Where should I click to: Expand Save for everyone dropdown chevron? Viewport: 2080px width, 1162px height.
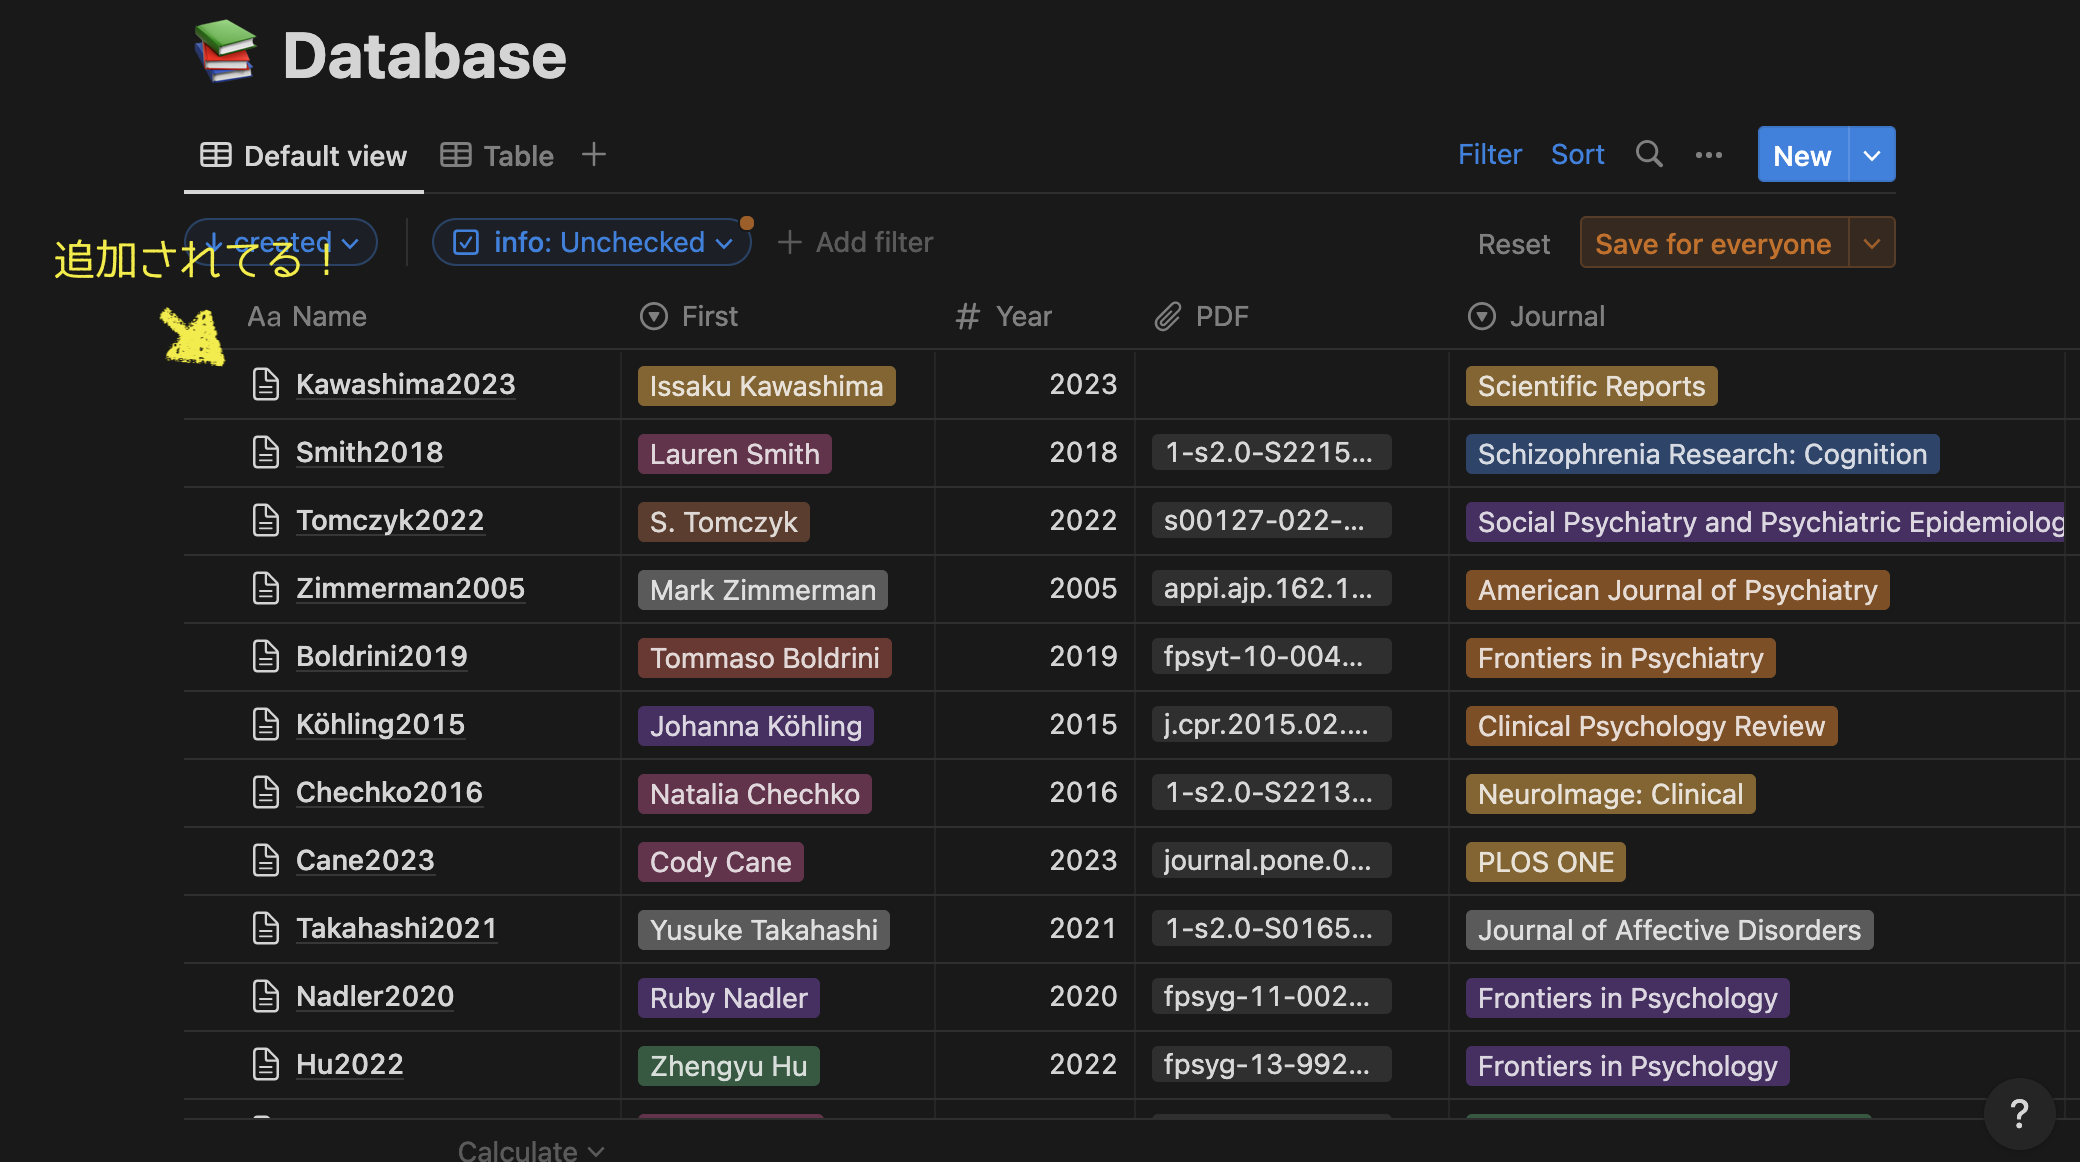[x=1872, y=244]
